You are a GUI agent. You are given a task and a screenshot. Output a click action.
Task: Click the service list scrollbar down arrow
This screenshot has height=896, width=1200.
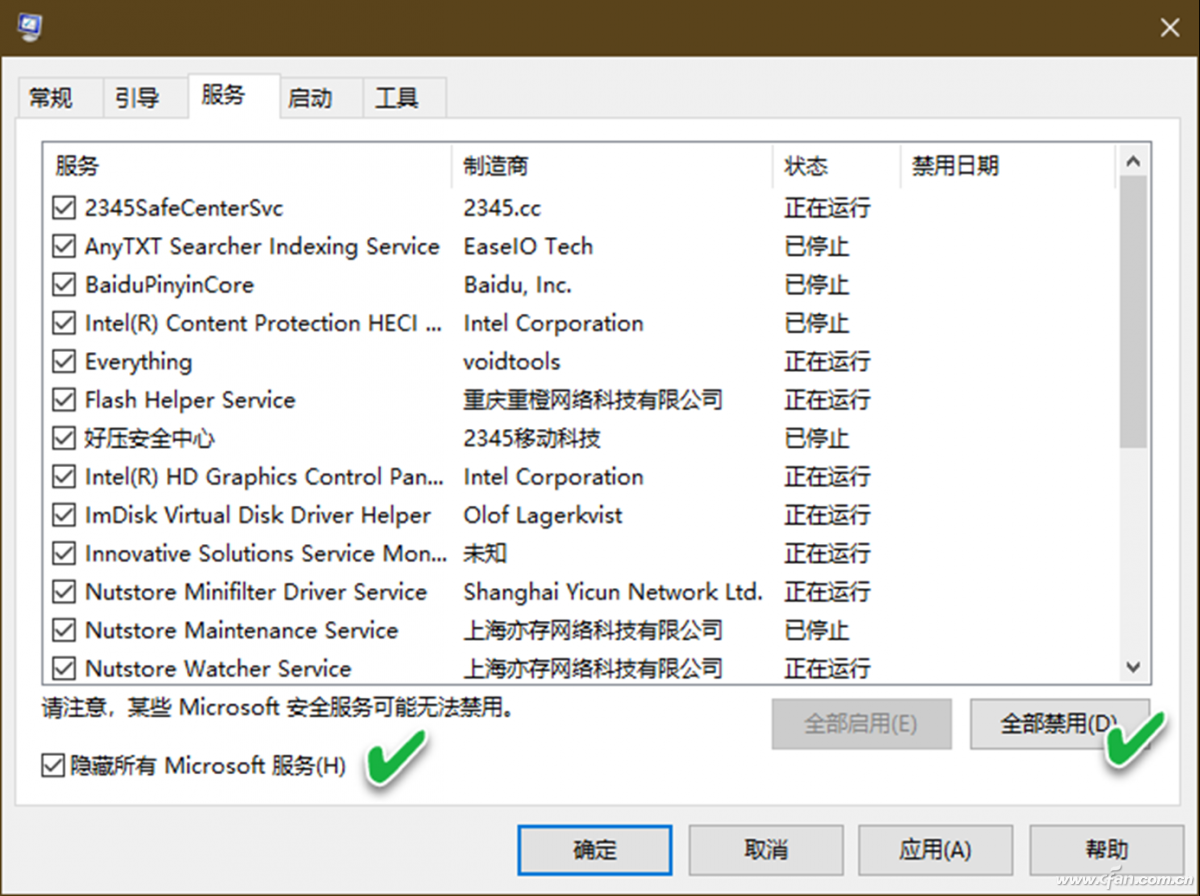pos(1133,667)
